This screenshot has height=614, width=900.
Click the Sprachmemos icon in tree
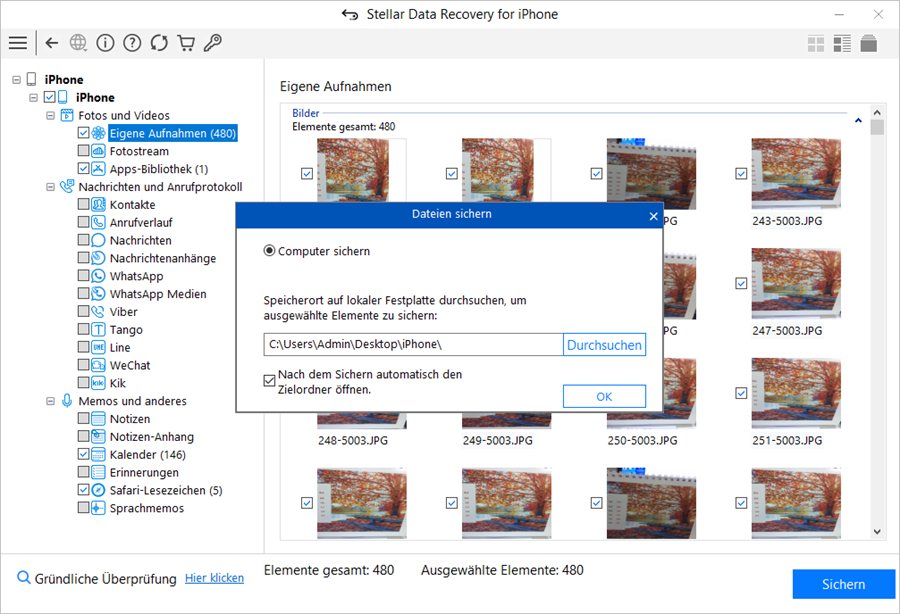point(98,508)
